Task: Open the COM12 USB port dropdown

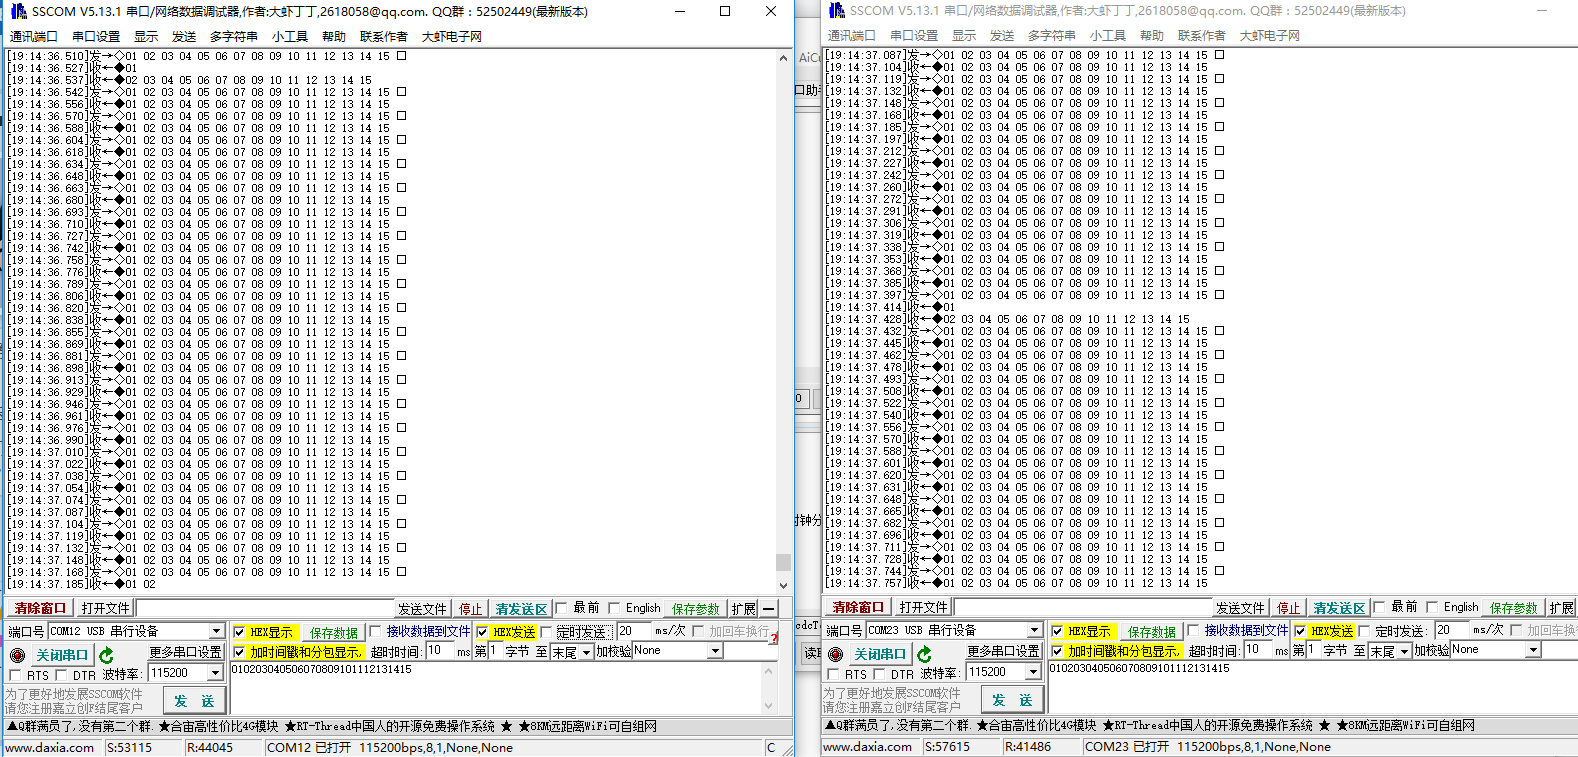Action: pos(216,631)
